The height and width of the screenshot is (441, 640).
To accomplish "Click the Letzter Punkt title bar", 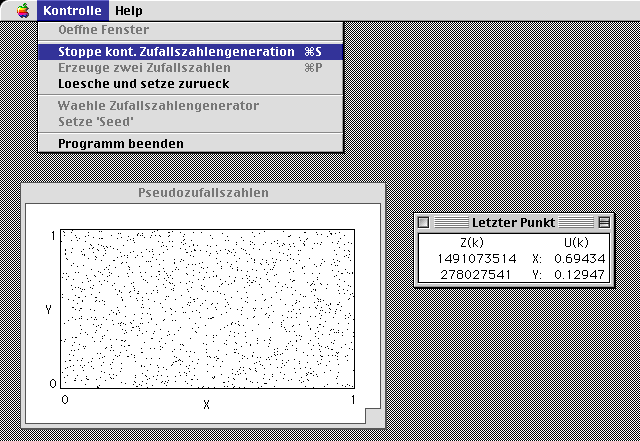I will pos(513,223).
